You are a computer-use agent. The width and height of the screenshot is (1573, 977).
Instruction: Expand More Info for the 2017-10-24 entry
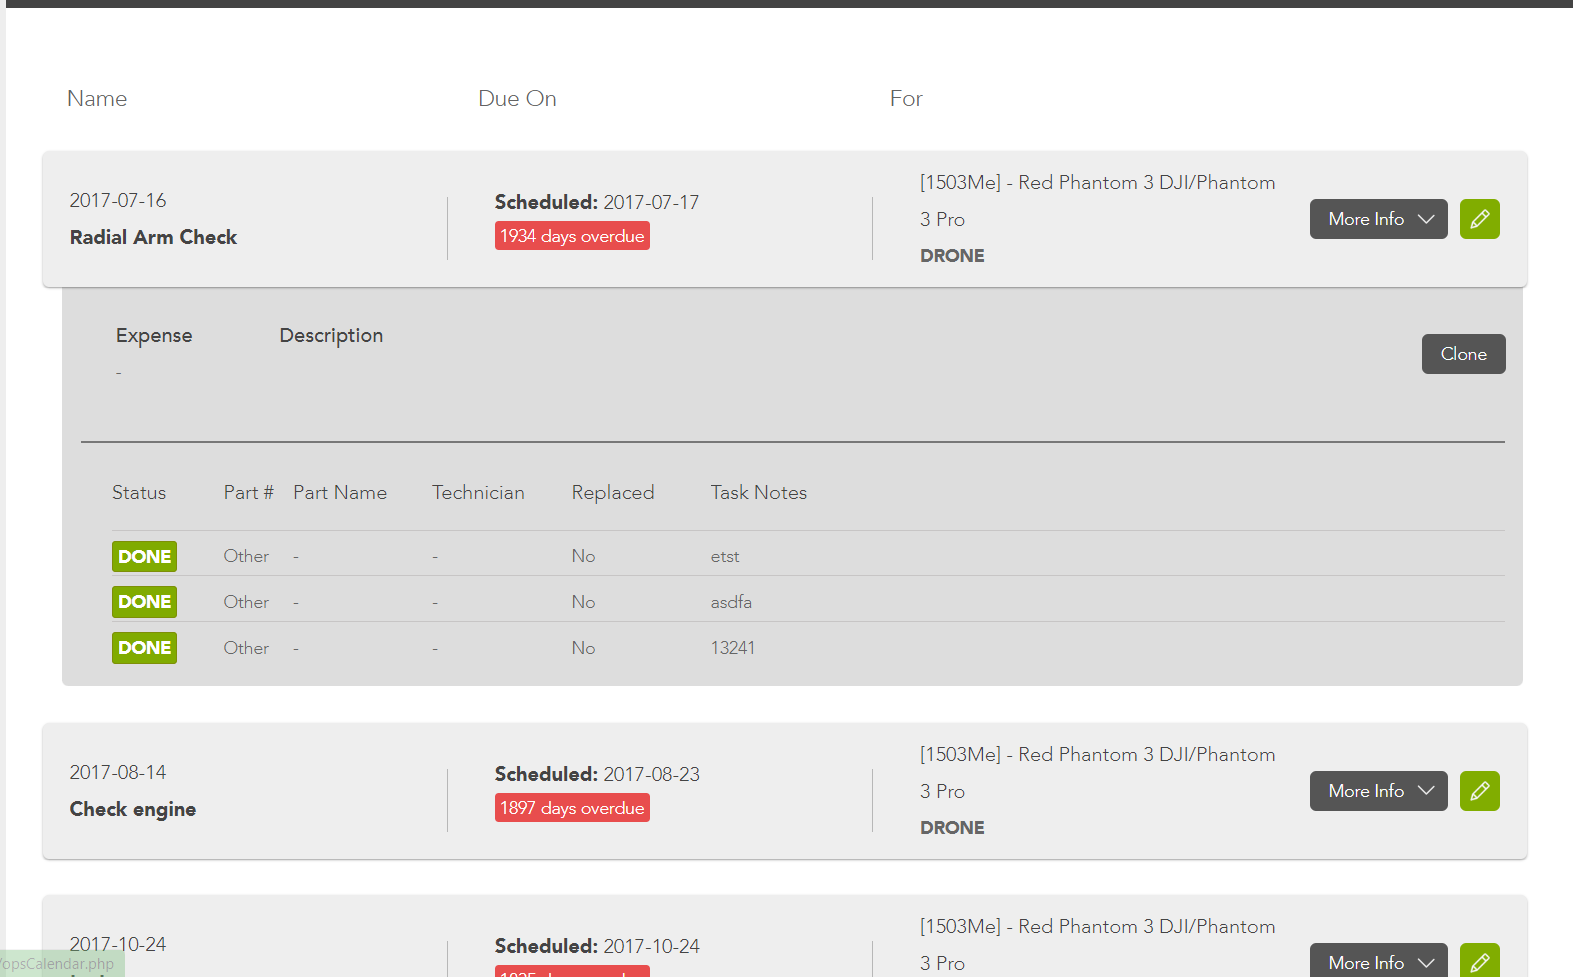tap(1378, 961)
